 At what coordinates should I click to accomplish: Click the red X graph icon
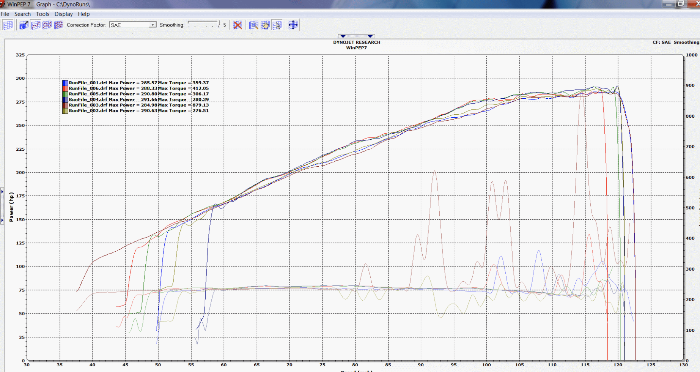tap(238, 25)
